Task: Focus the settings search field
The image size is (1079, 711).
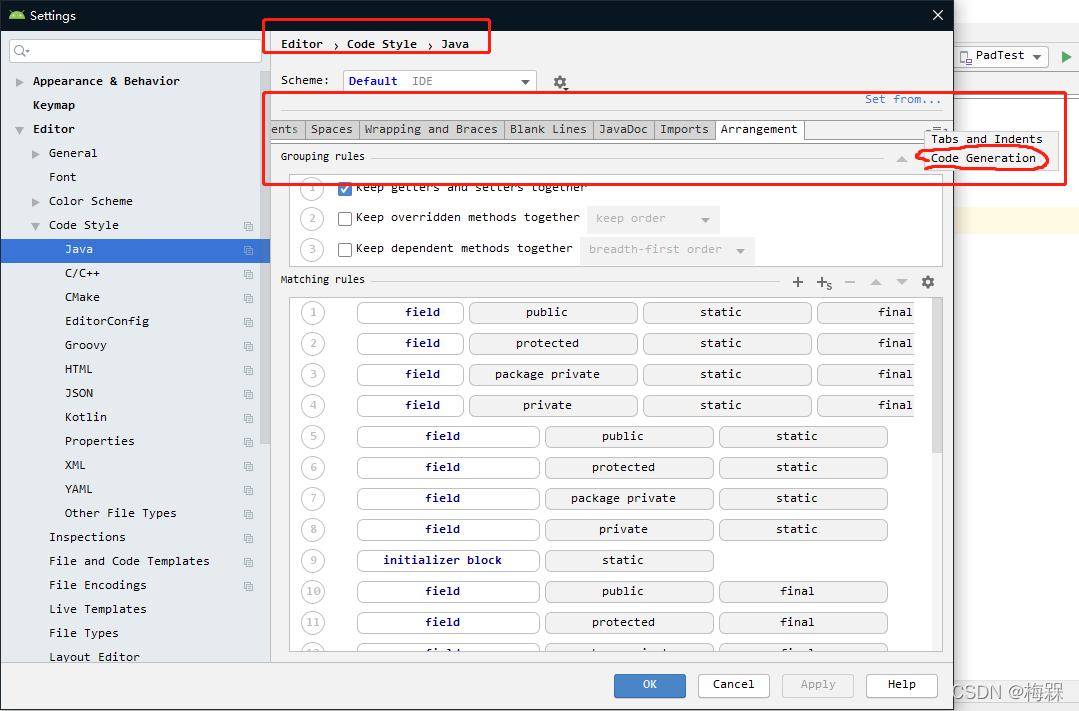Action: click(135, 51)
